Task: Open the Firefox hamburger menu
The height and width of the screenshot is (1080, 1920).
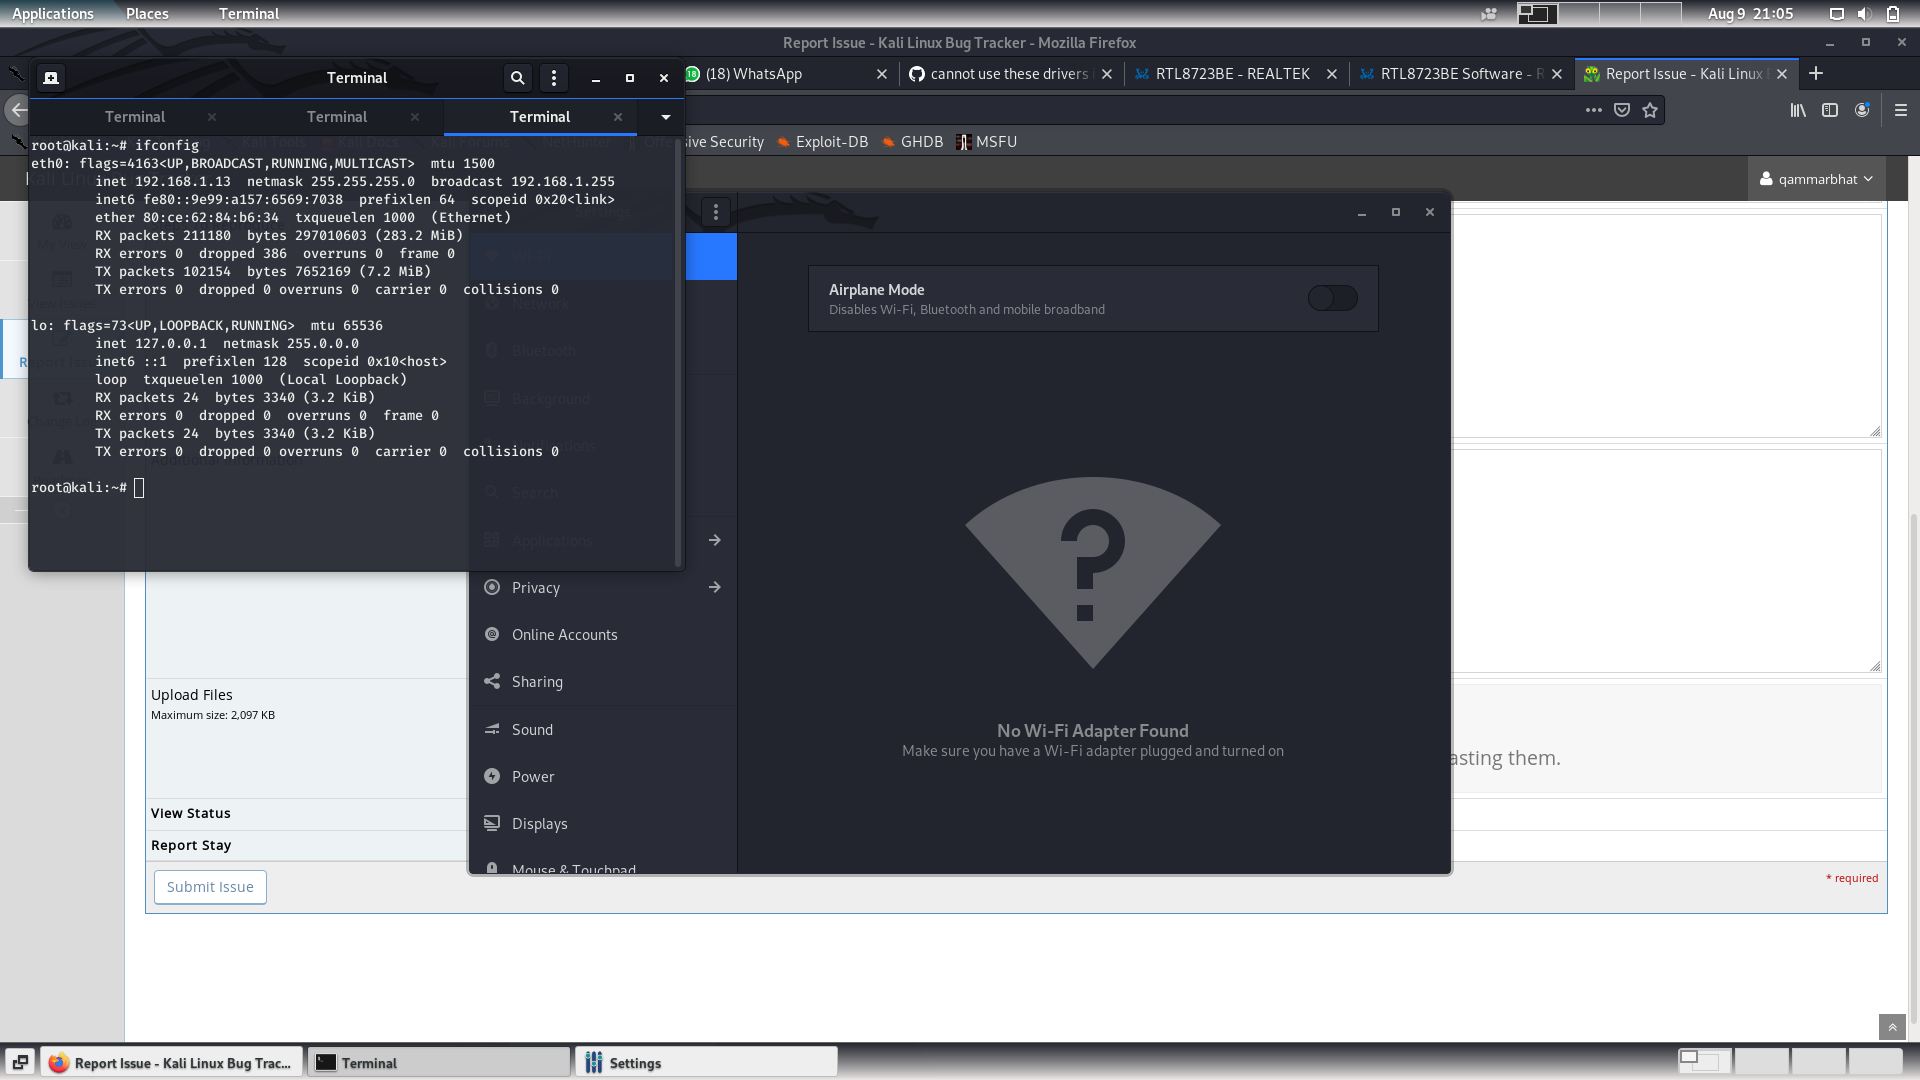Action: coord(1901,111)
